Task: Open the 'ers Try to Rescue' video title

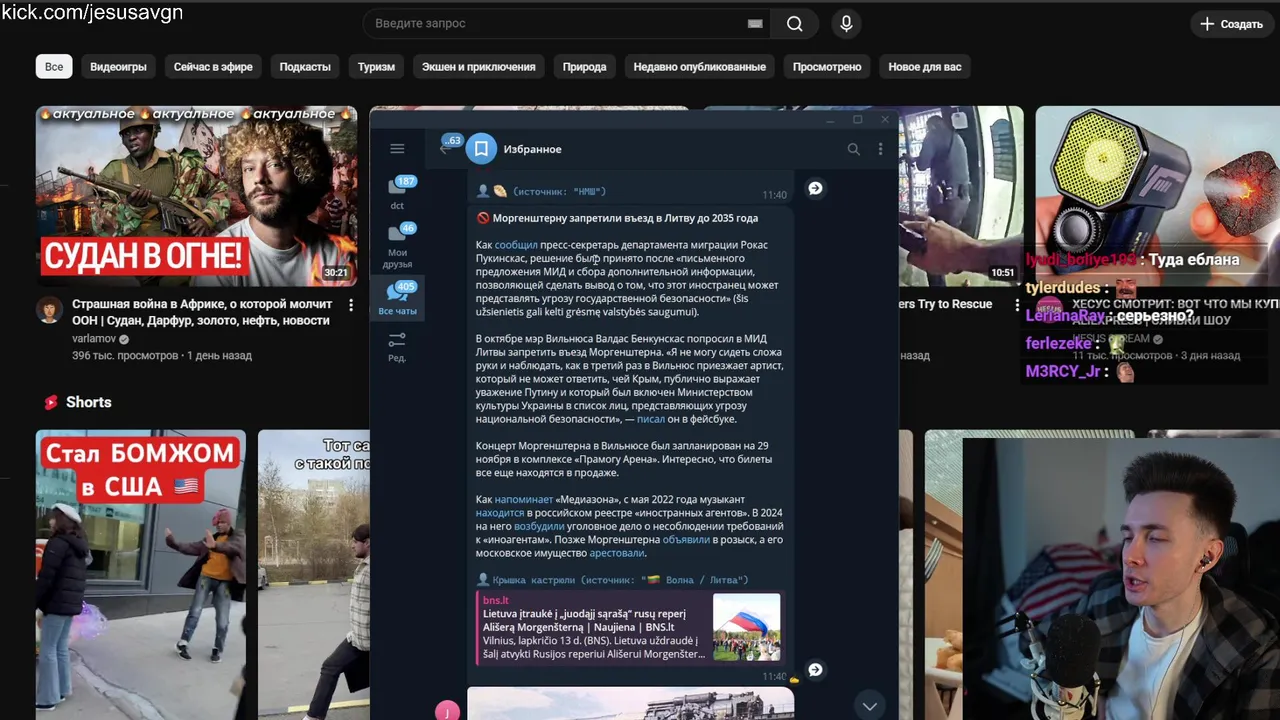Action: [945, 304]
